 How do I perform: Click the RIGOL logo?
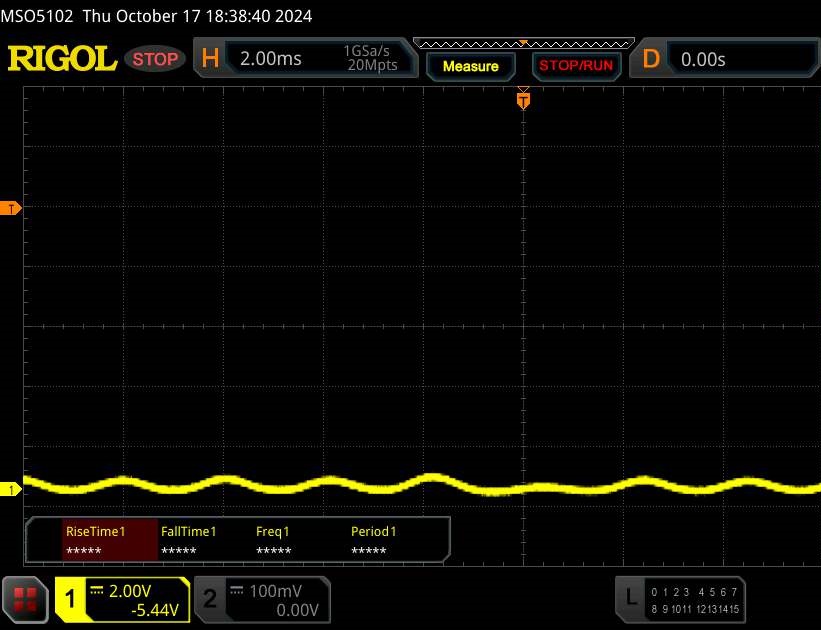(62, 59)
